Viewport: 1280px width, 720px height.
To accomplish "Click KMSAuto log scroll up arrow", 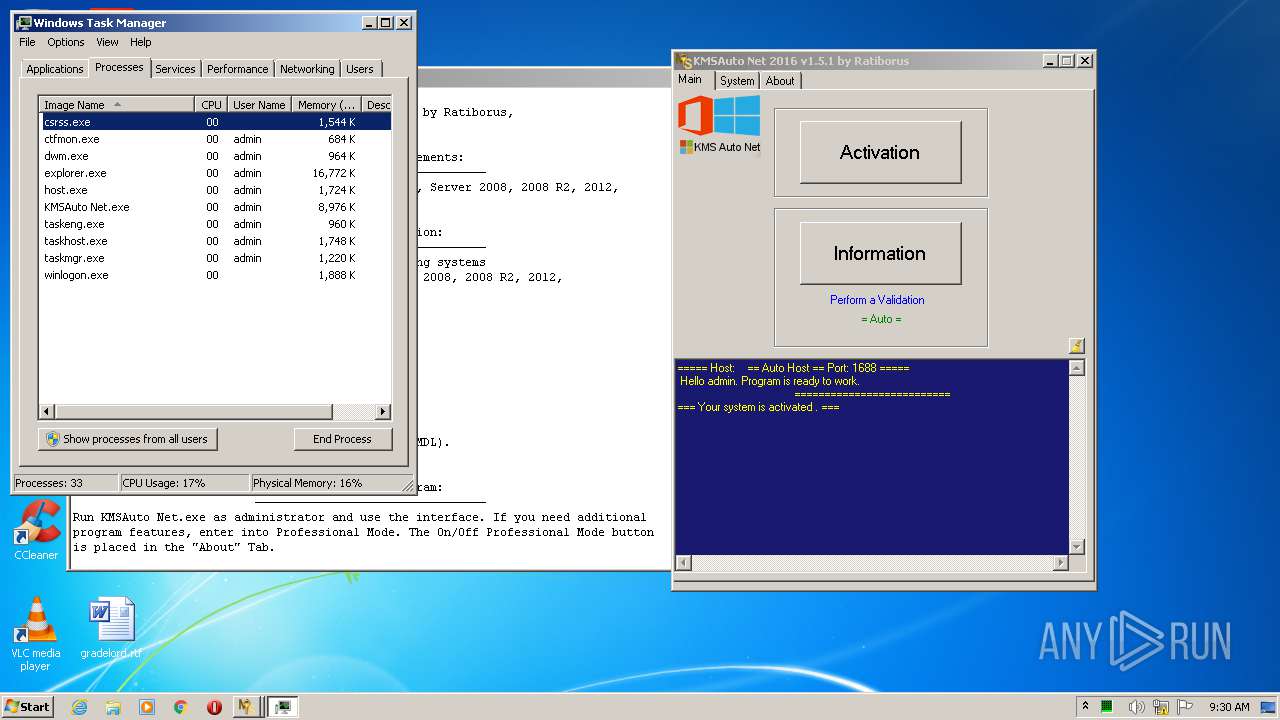I will click(1077, 368).
